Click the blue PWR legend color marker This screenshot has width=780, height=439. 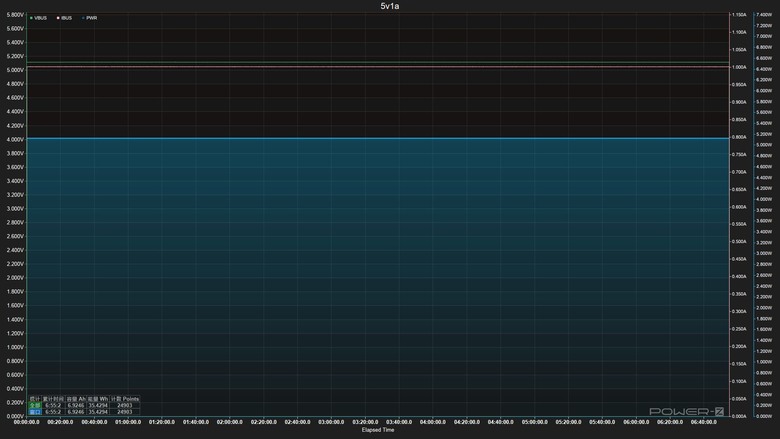point(83,18)
